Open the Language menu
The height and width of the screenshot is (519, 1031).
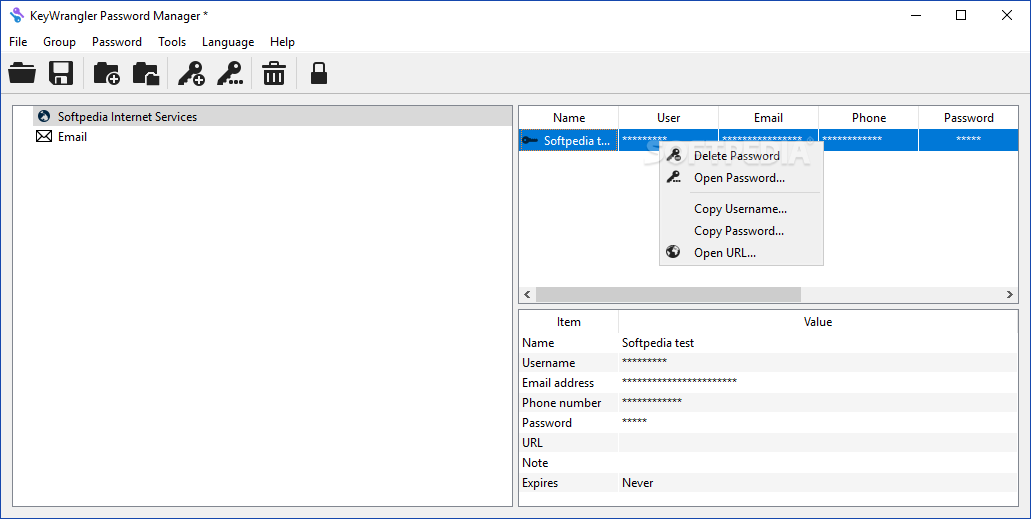pyautogui.click(x=228, y=41)
